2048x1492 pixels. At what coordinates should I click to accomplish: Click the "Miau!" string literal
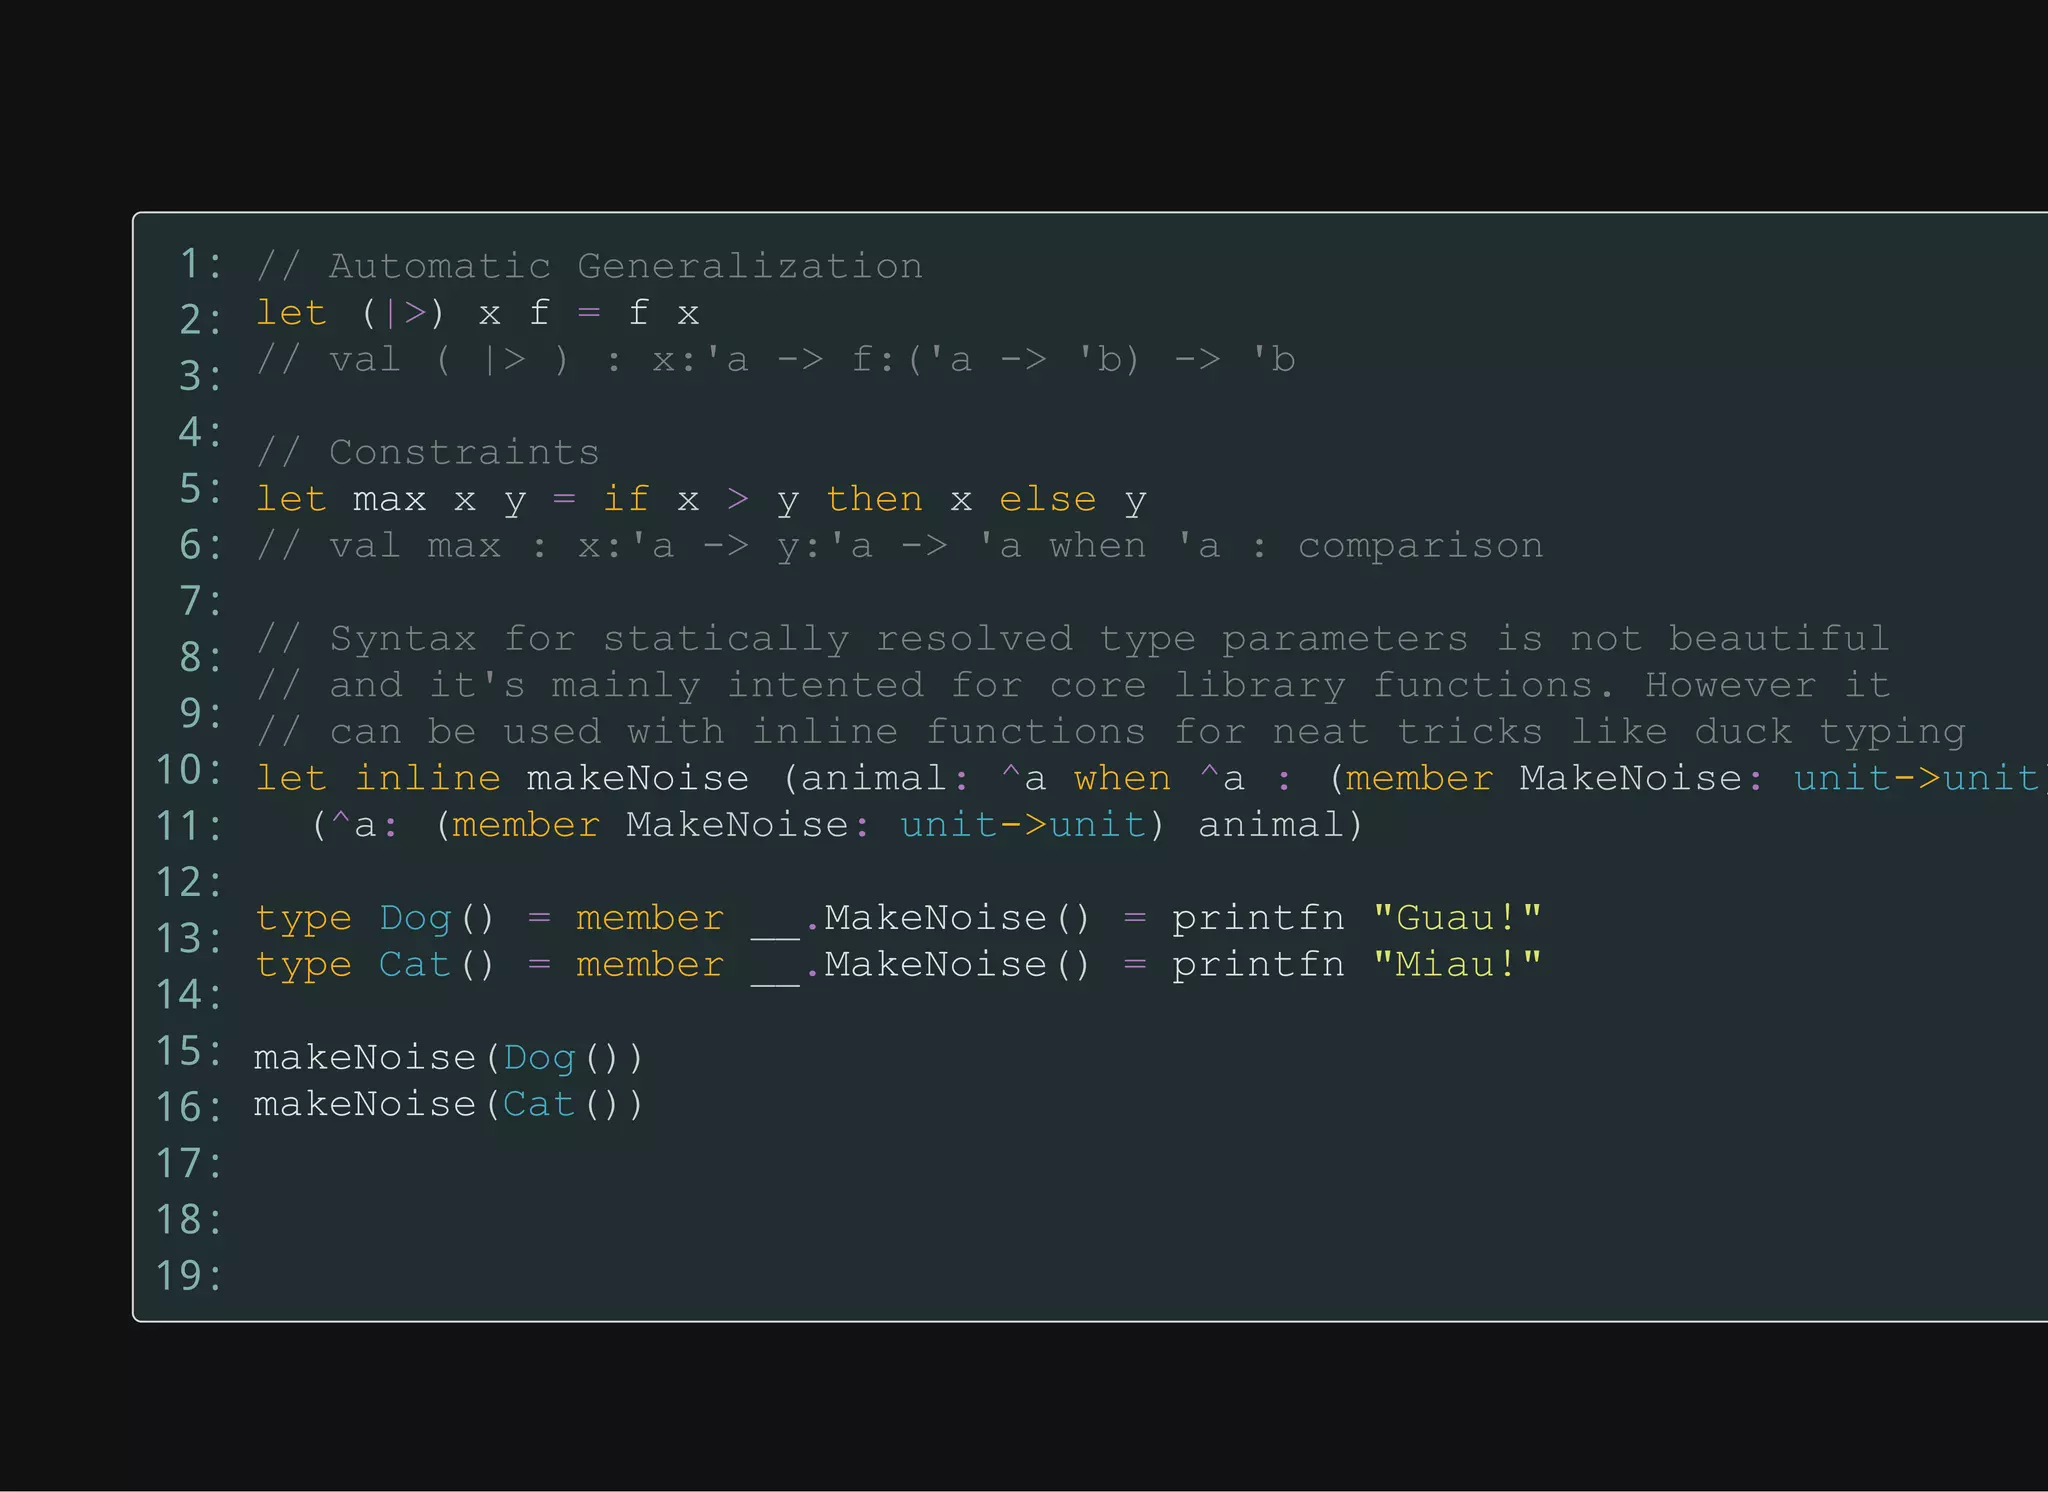(1457, 965)
